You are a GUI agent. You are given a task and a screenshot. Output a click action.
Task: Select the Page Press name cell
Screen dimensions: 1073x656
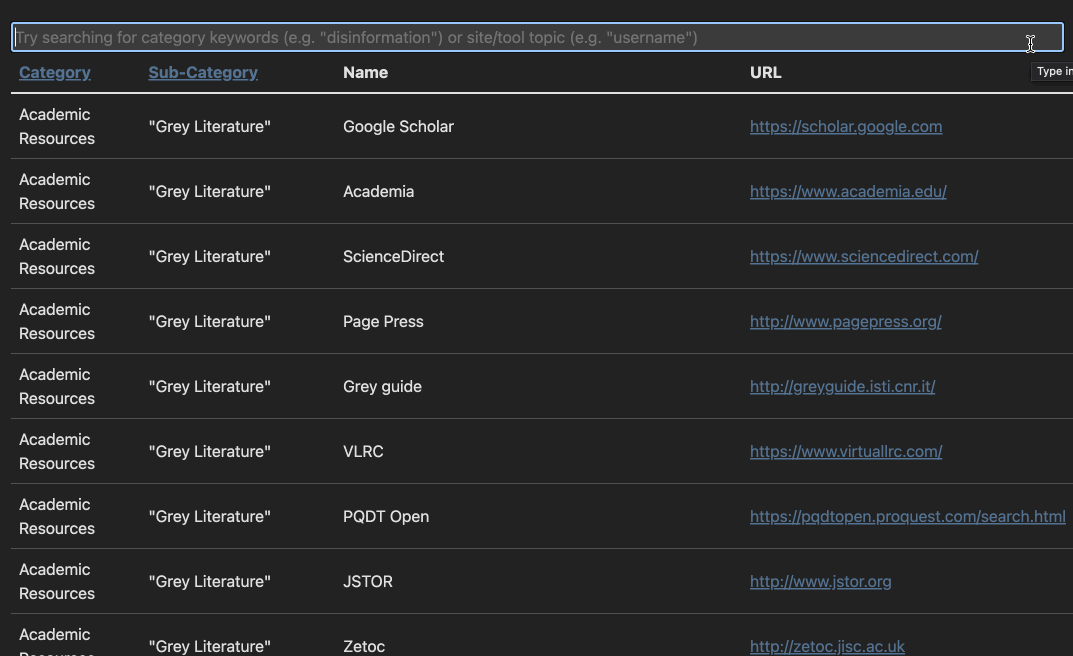[383, 322]
